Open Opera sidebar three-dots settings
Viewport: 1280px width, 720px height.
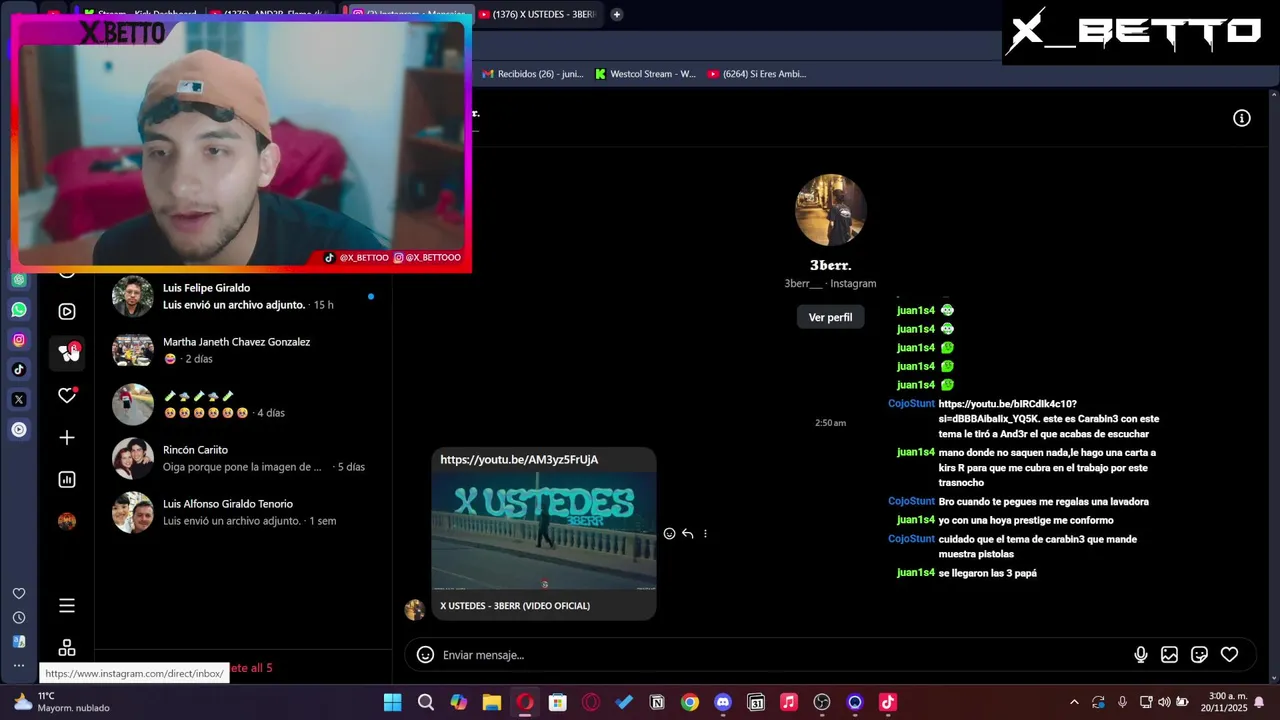(x=19, y=665)
